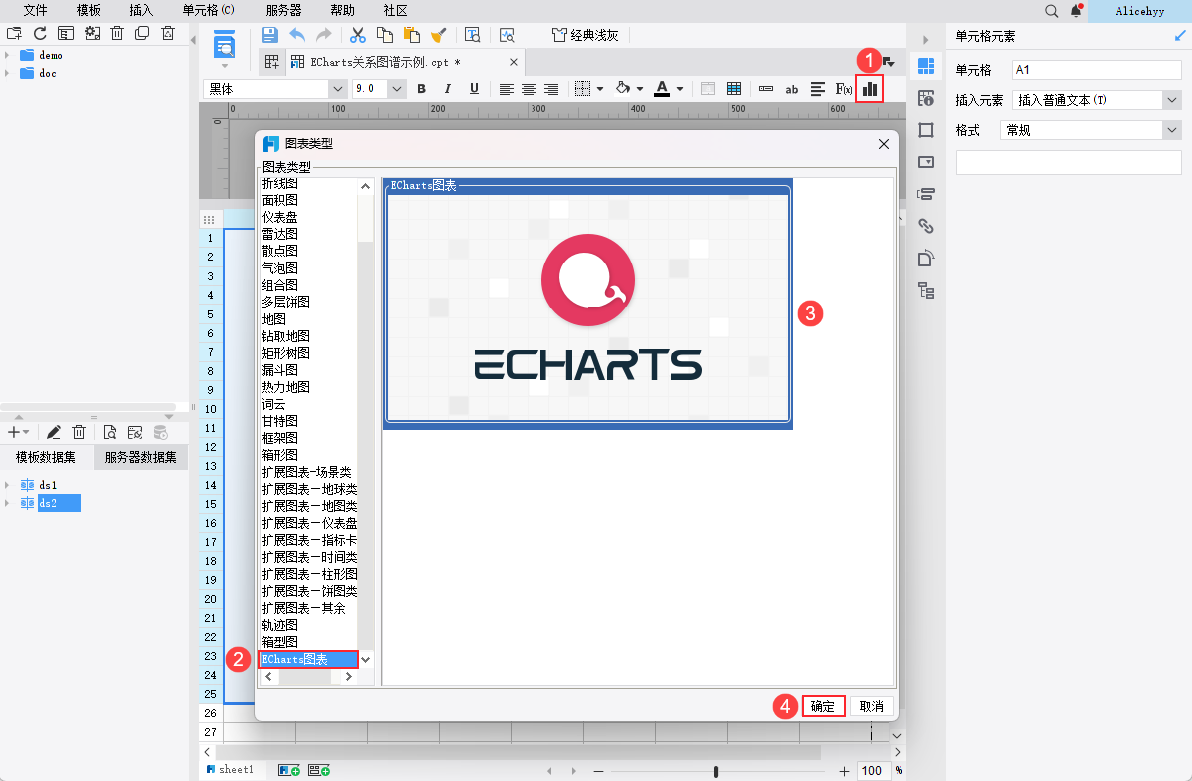Switch to 服务器数据集 tab
1192x781 pixels.
pyautogui.click(x=140, y=458)
